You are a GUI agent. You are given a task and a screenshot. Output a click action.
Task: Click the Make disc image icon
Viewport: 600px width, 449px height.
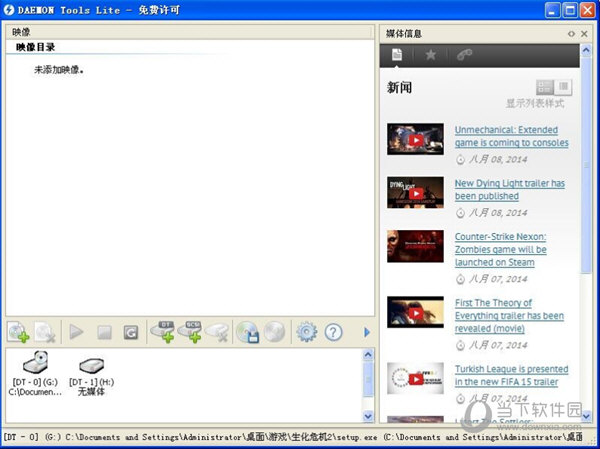coord(248,332)
